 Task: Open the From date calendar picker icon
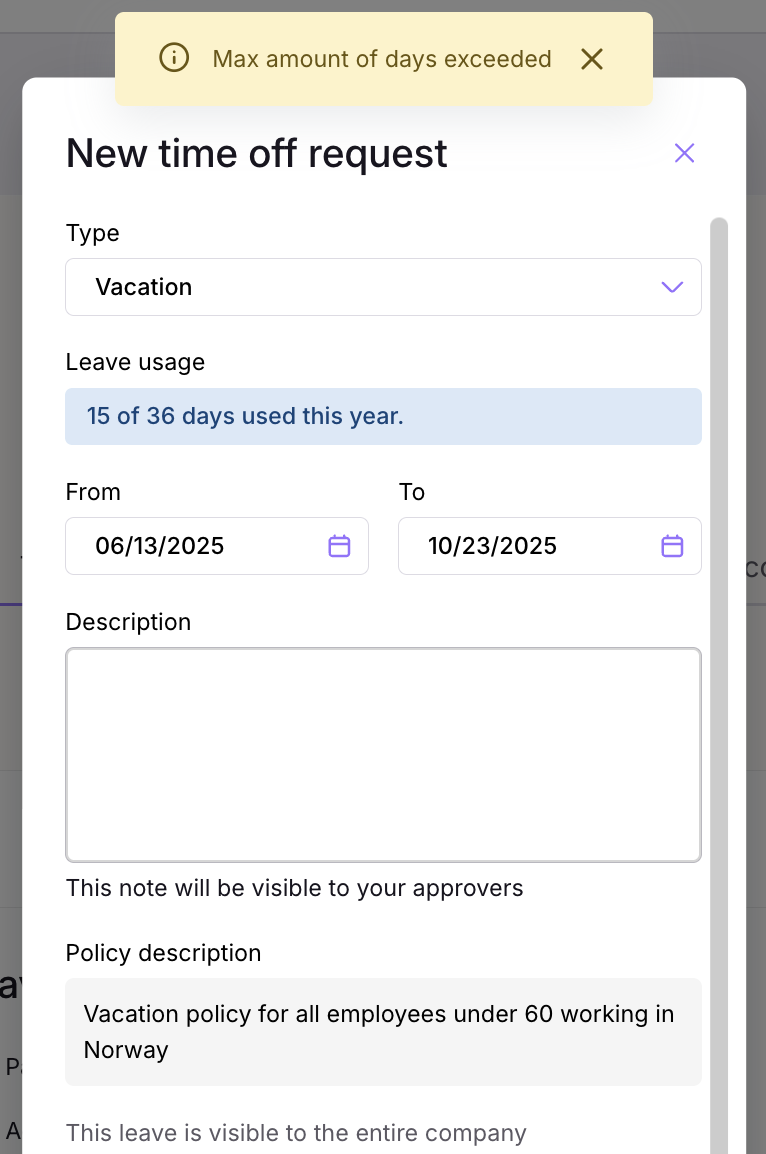339,546
